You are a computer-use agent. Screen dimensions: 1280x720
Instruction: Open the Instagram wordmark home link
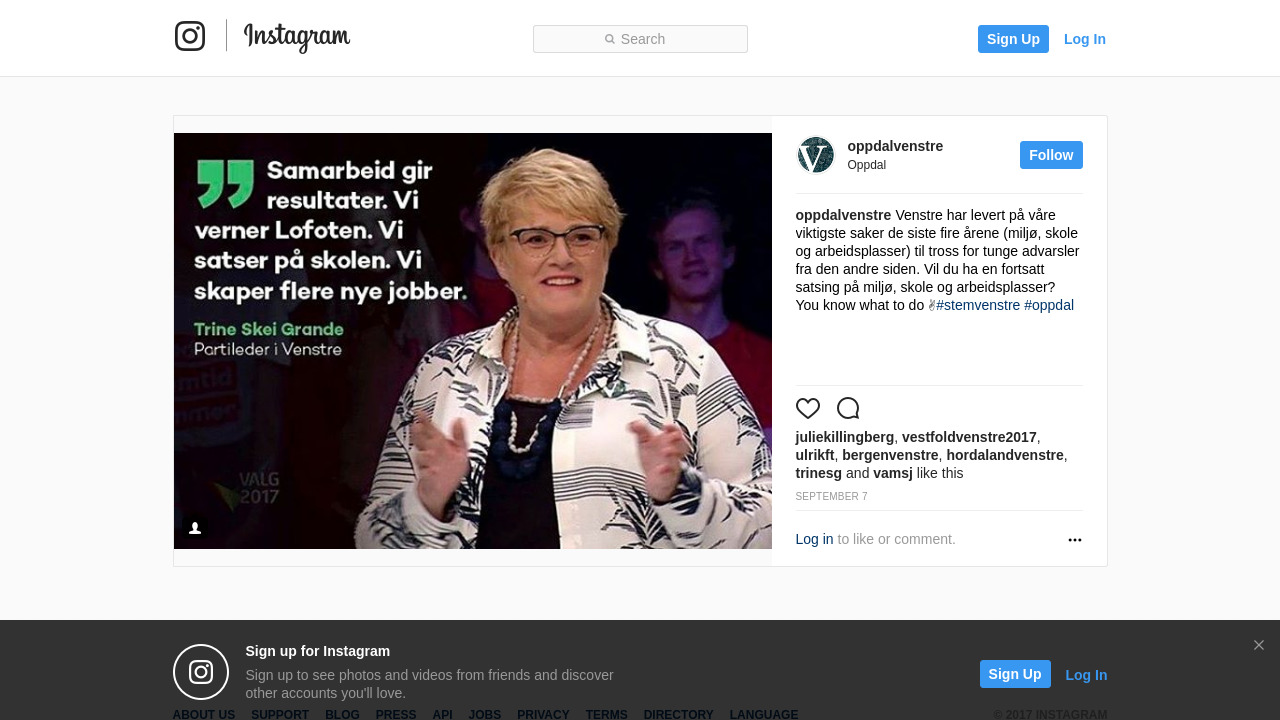click(297, 37)
